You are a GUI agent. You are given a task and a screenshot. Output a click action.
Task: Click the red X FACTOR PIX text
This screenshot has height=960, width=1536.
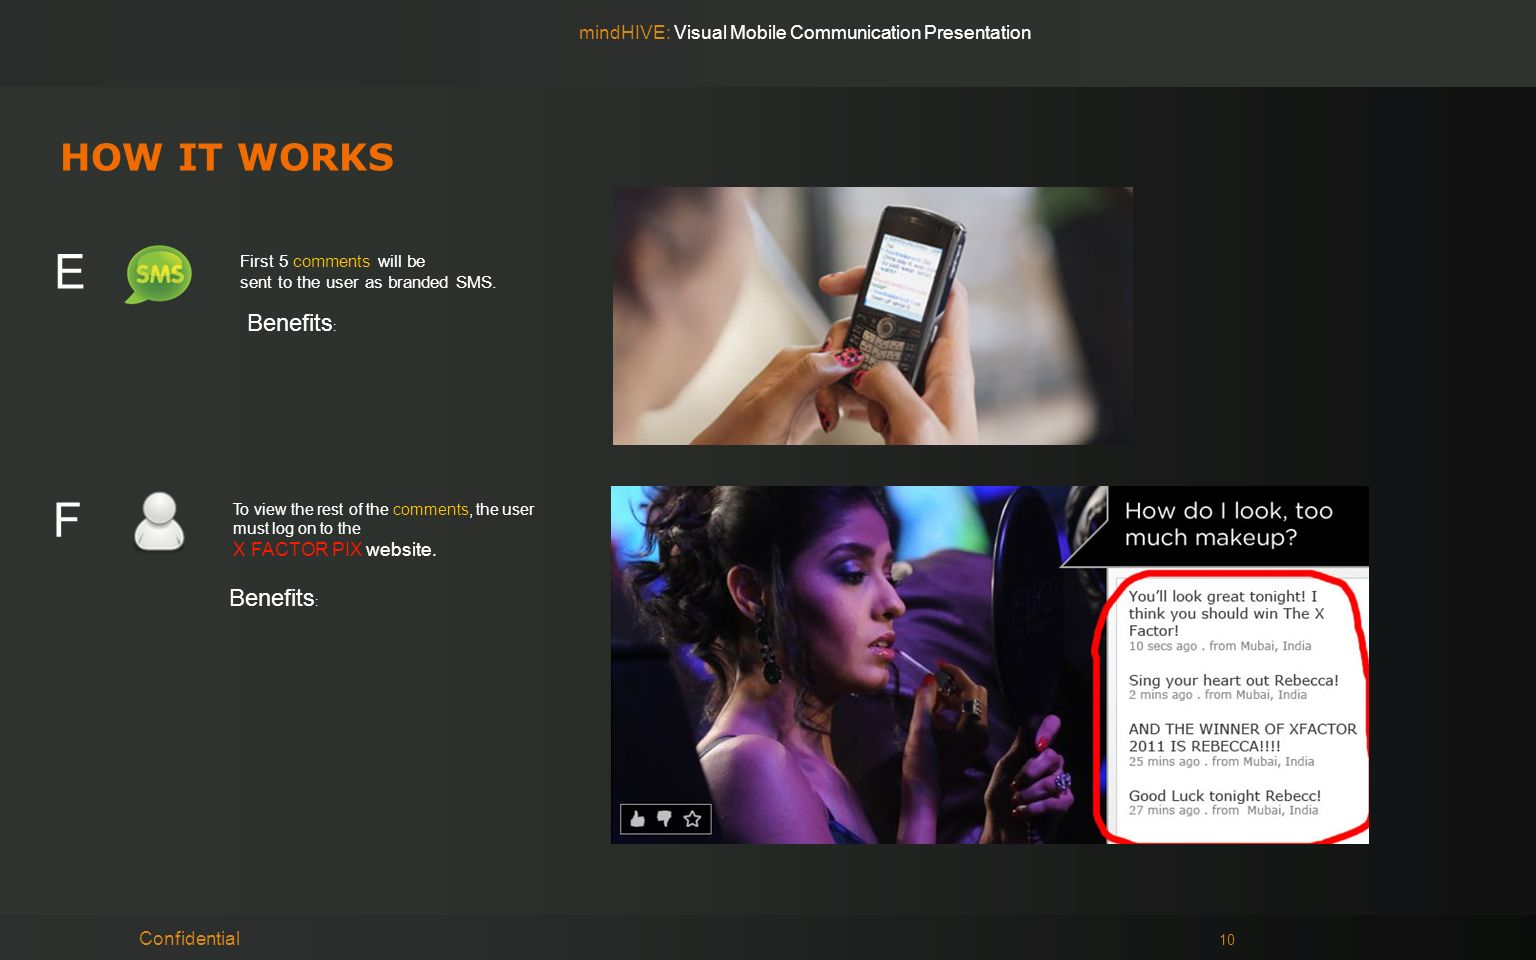pos(297,549)
